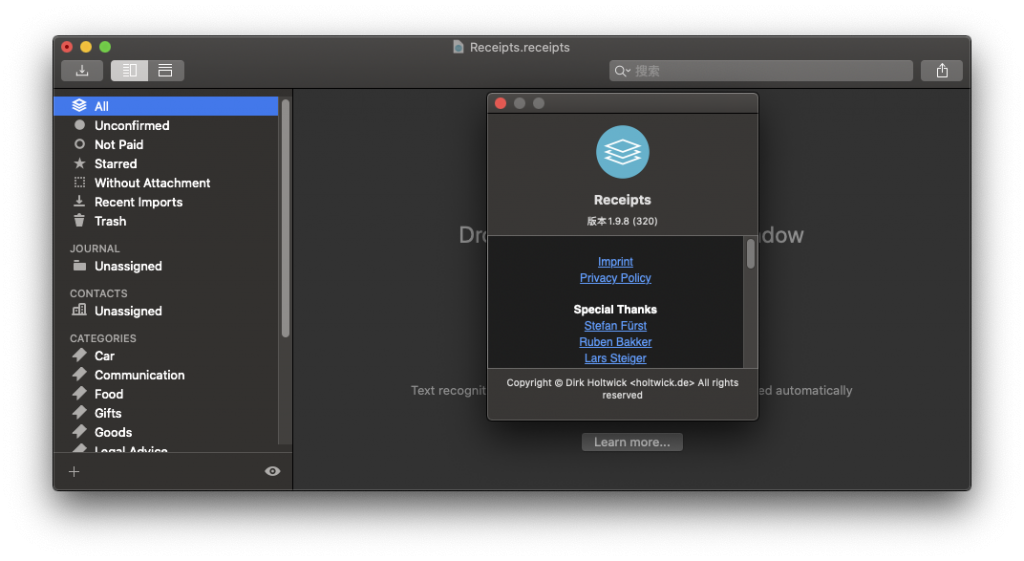This screenshot has height=561, width=1024.
Task: Click the Starred star icon
Action: point(79,163)
